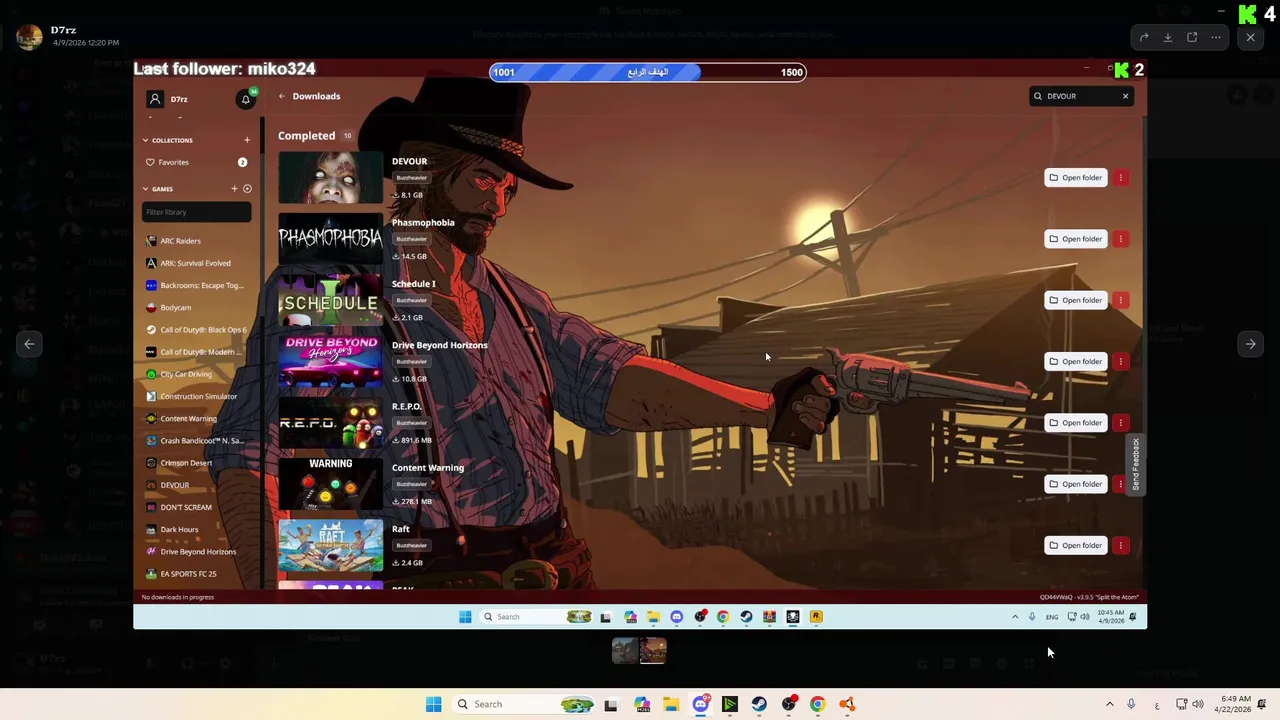
Task: Collapse the Collections section chevron
Action: coord(145,140)
